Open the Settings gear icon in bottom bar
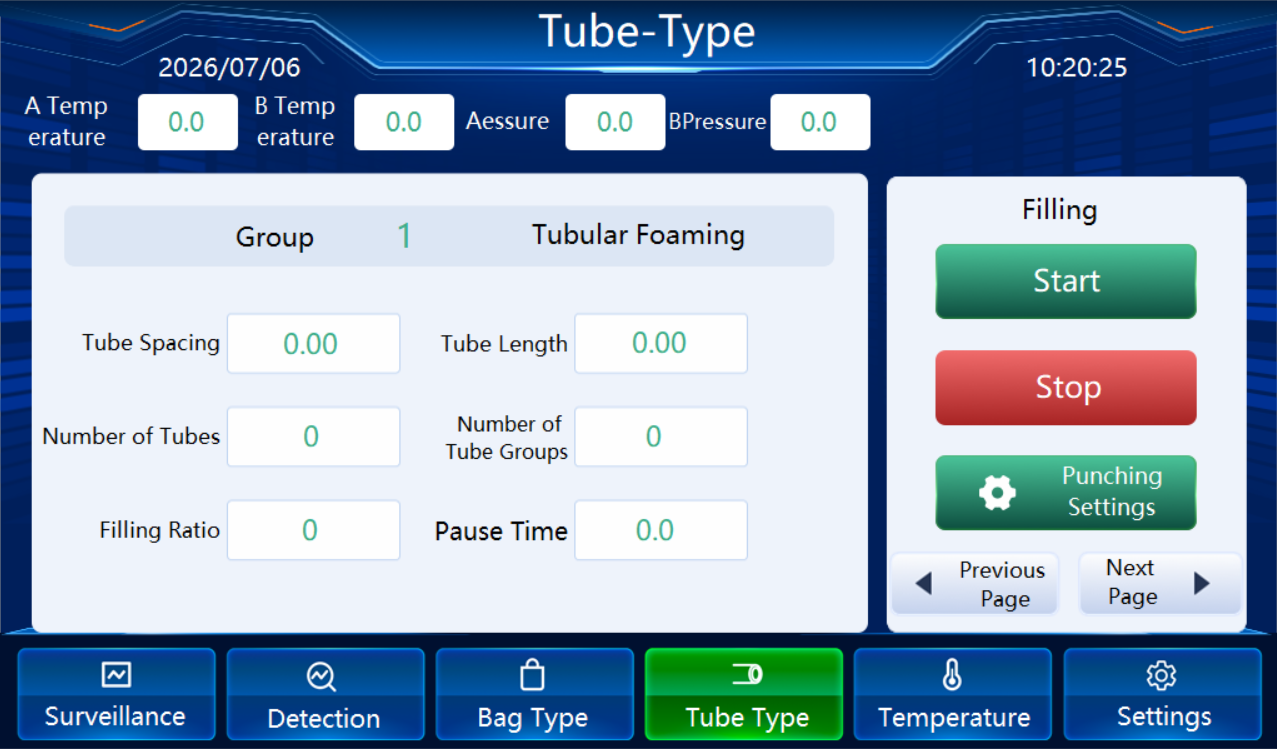This screenshot has height=749, width=1277. [x=1161, y=676]
